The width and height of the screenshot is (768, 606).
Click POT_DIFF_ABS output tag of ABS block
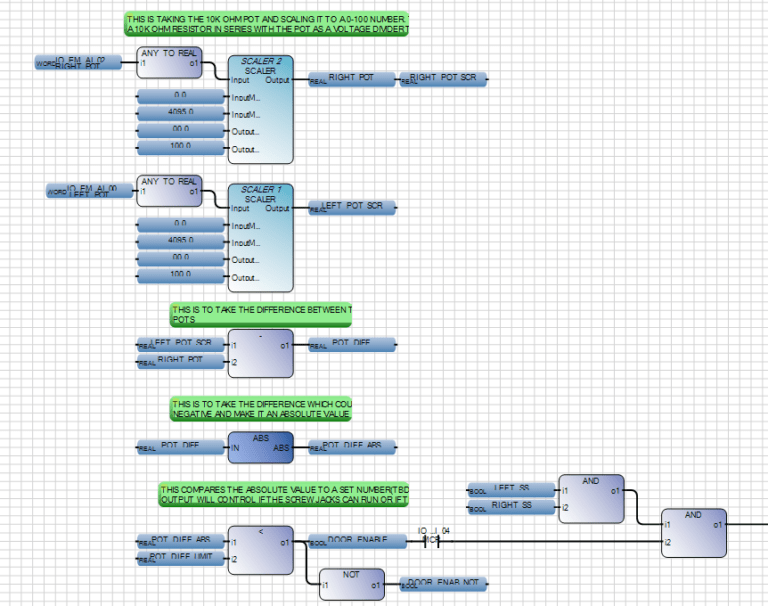pos(352,447)
